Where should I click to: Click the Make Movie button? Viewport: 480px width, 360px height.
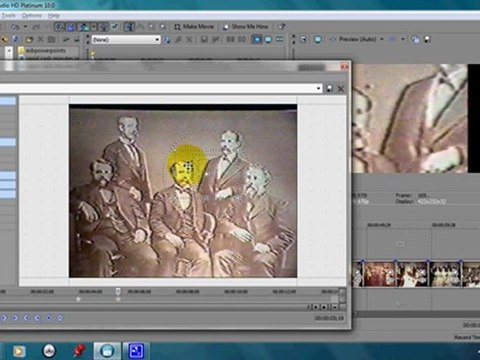point(194,27)
